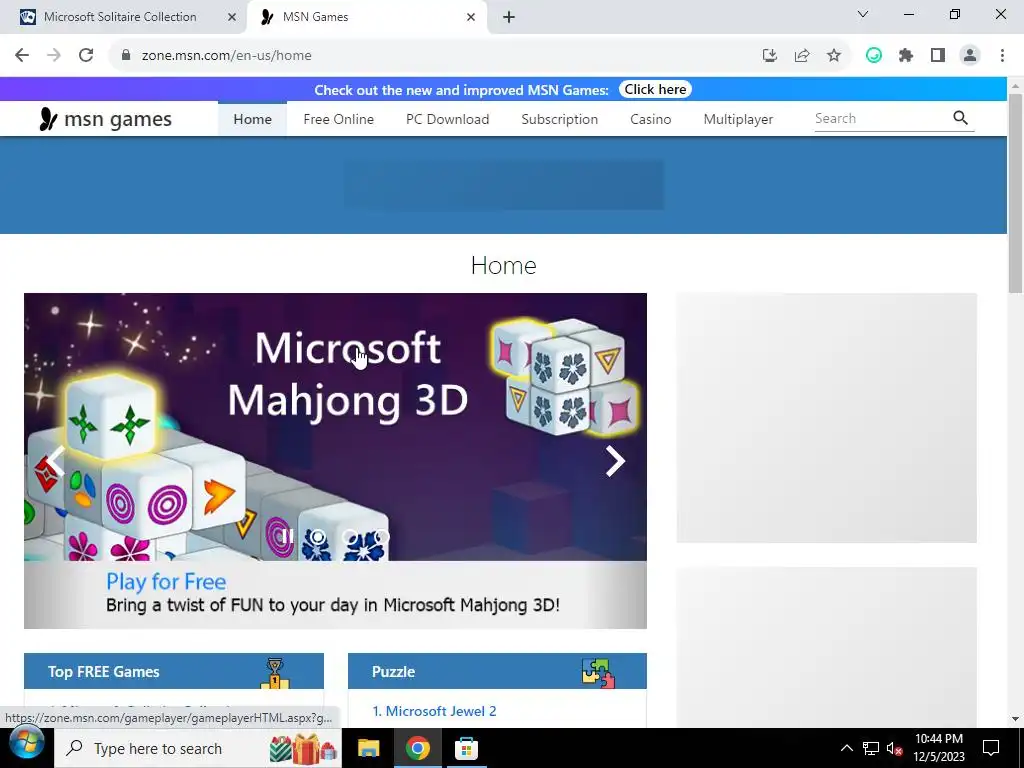
Task: Click the Chrome taskbar icon
Action: click(417, 748)
